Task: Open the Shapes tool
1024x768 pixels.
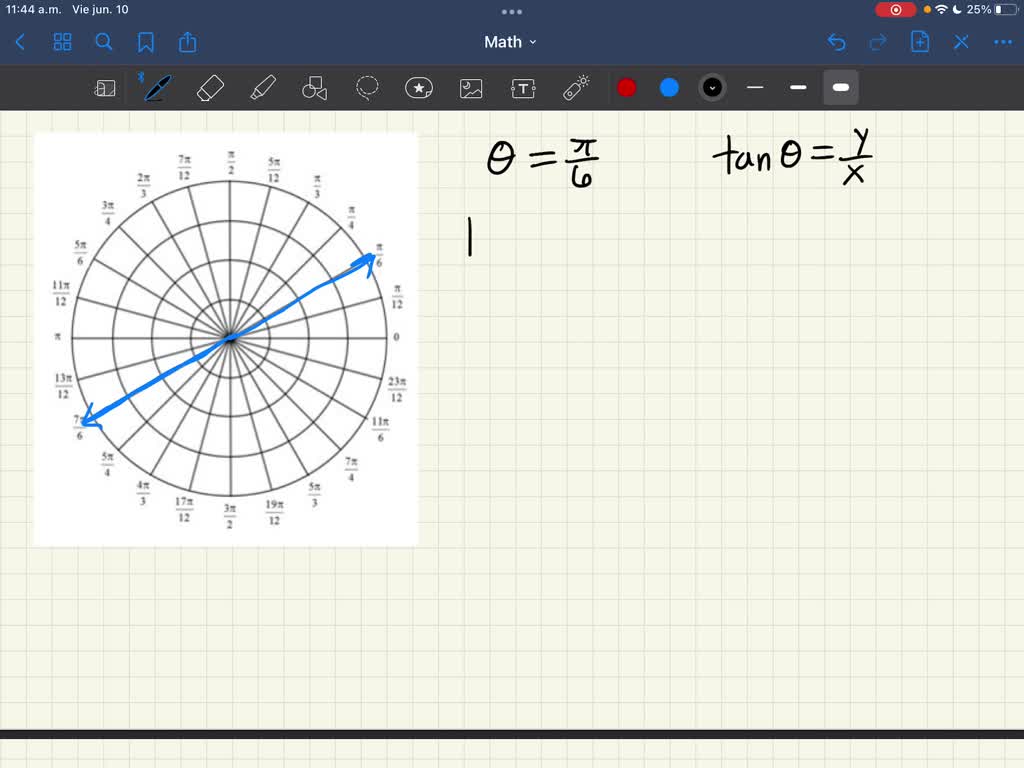Action: pos(315,88)
